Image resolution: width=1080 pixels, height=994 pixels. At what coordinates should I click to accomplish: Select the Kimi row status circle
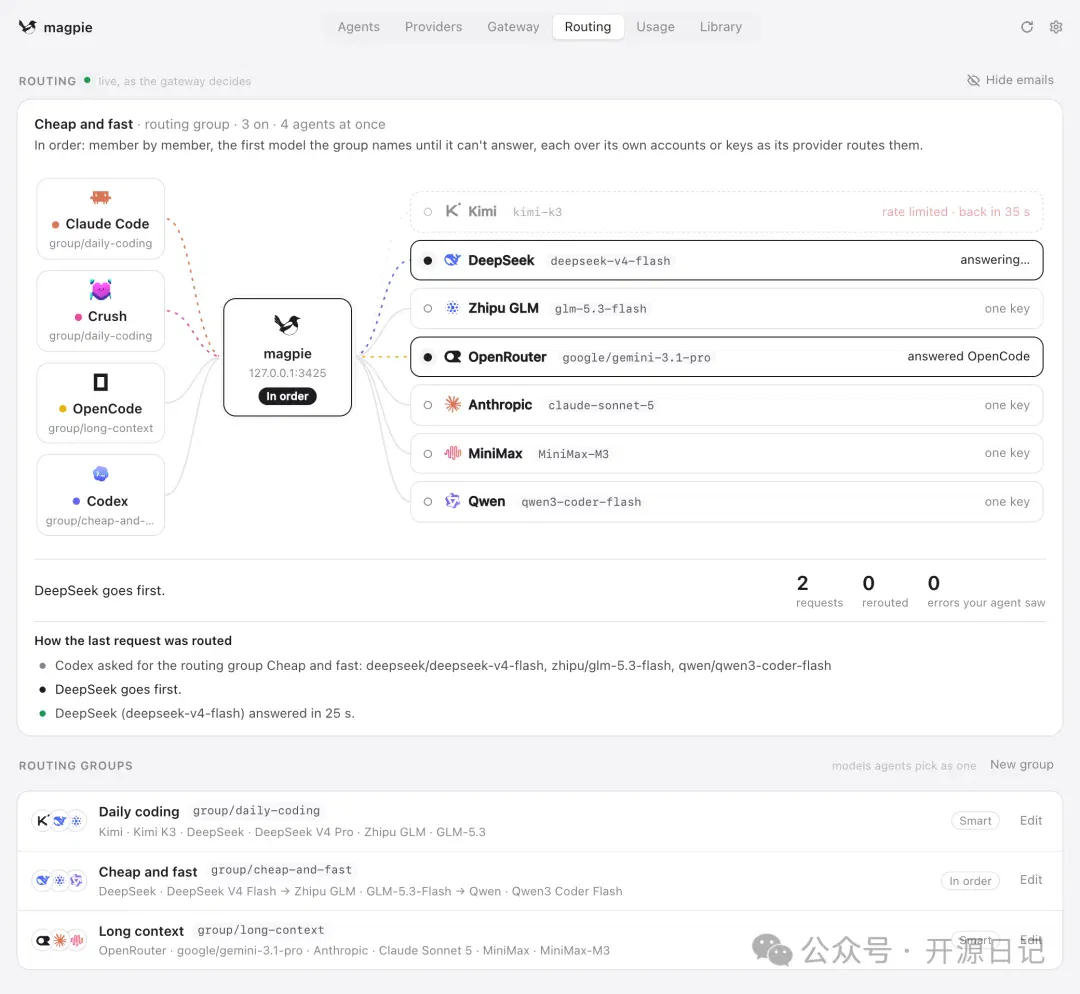tap(428, 211)
